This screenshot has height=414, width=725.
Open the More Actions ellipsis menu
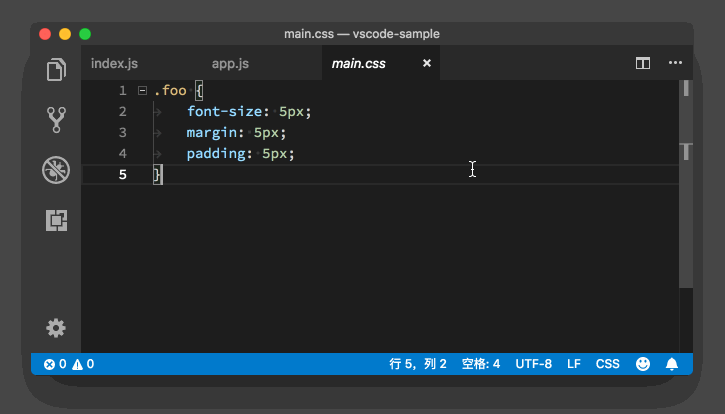pyautogui.click(x=675, y=63)
